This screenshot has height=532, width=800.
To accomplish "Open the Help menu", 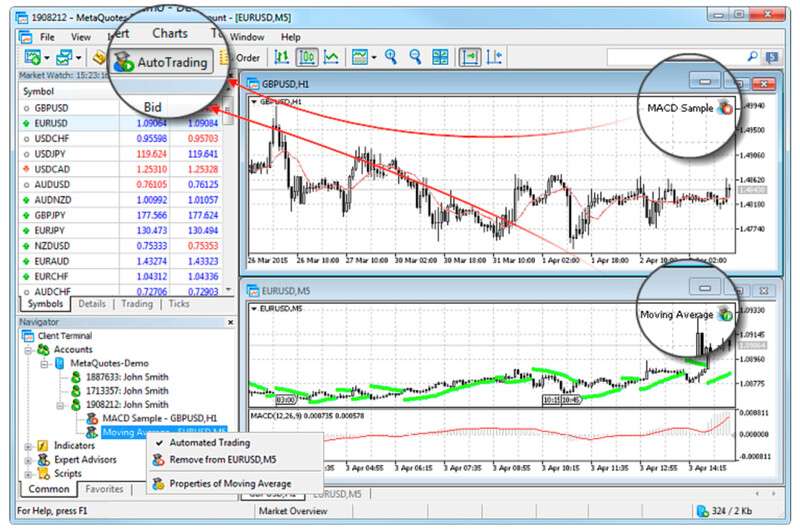I will coord(291,37).
